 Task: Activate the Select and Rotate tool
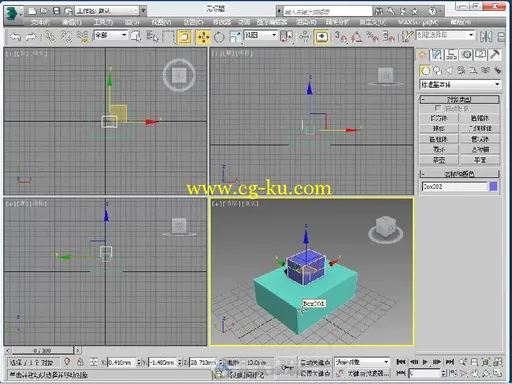click(x=219, y=37)
